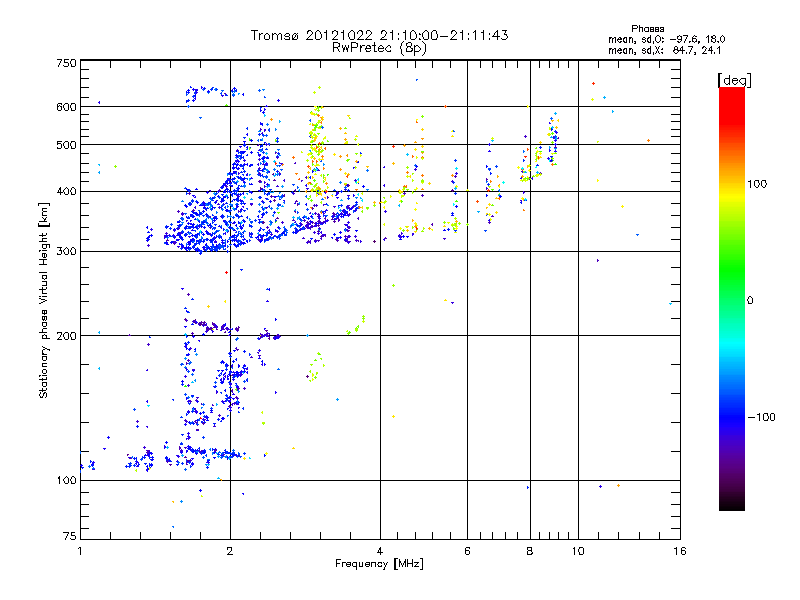Image resolution: width=800 pixels, height=600 pixels.
Task: Click the y-axis tick label '600'
Action: click(x=66, y=107)
